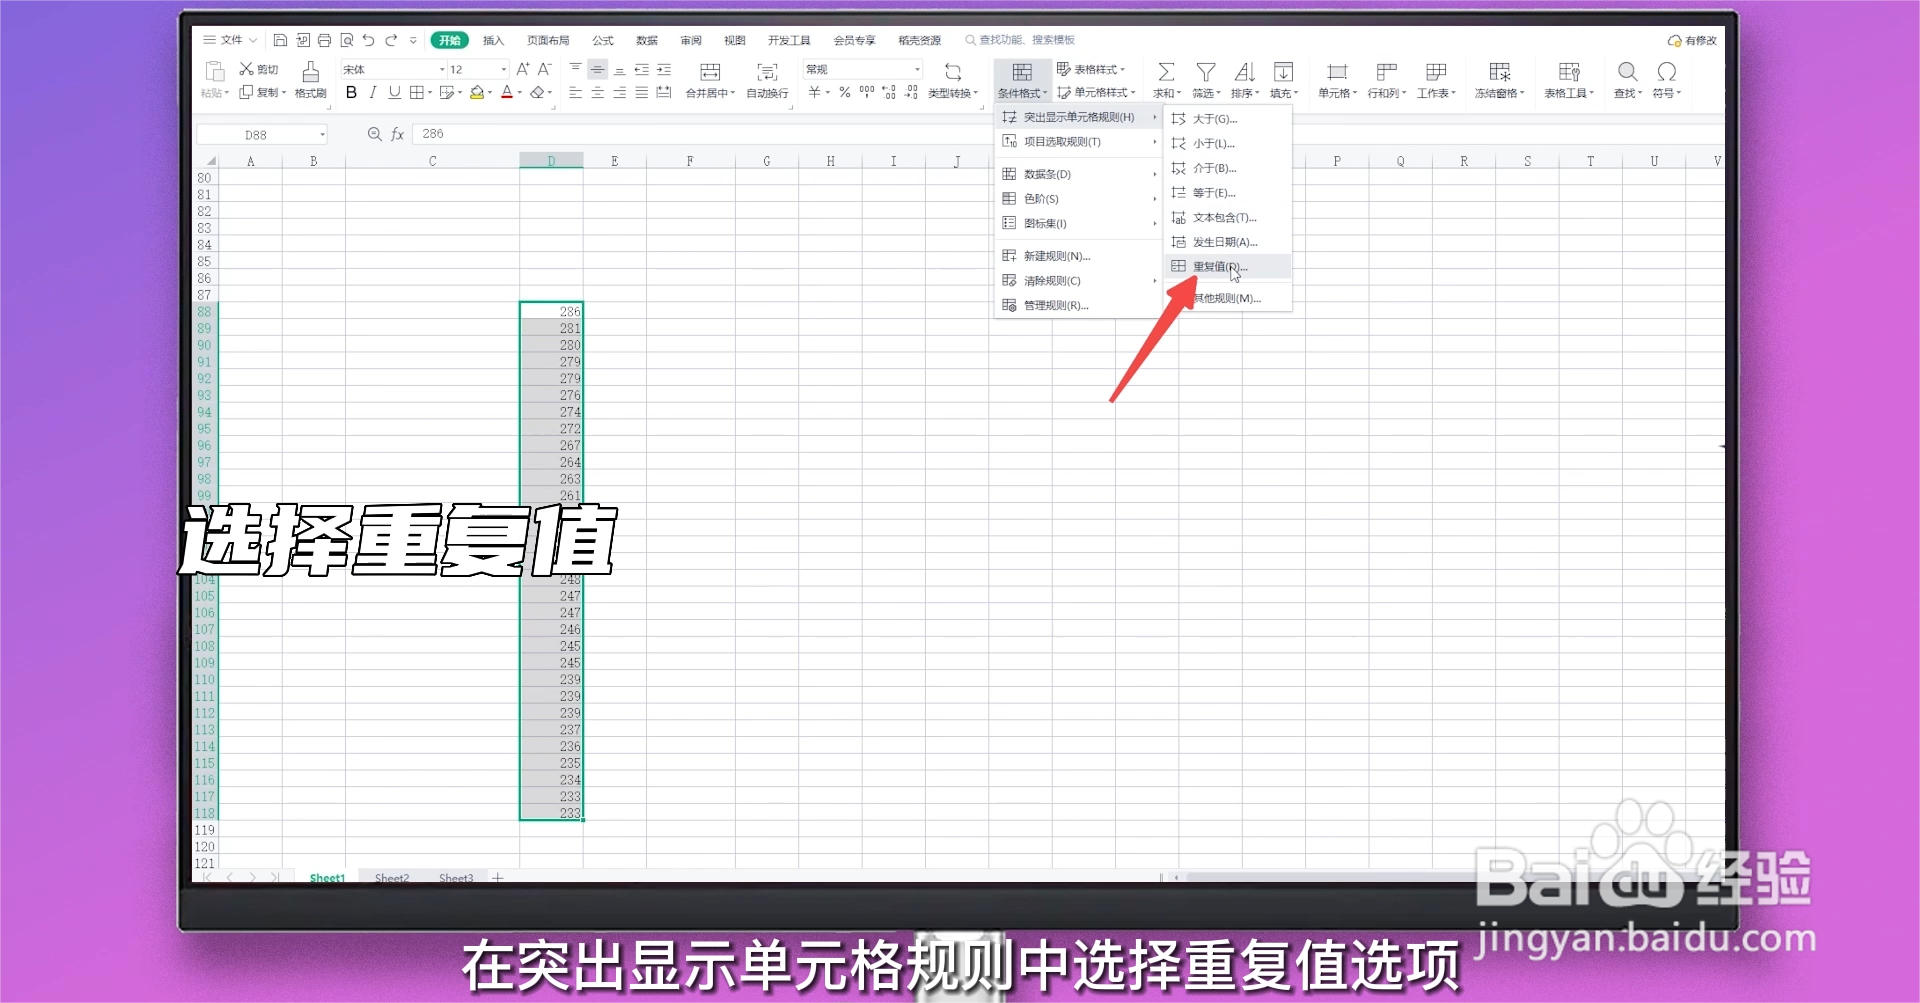Toggle Italic formatting
Image resolution: width=1920 pixels, height=1003 pixels.
(x=372, y=92)
